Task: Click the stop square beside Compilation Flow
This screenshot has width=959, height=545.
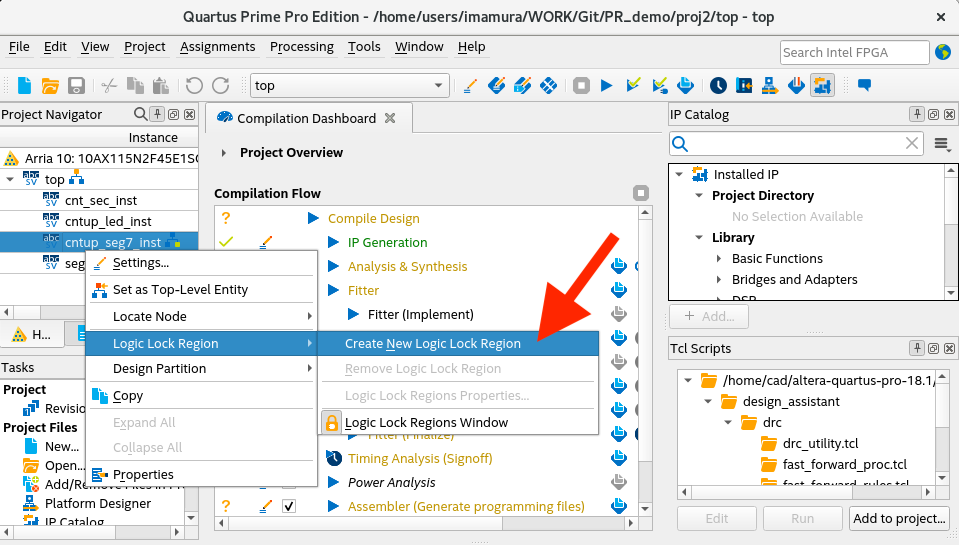Action: click(x=640, y=193)
